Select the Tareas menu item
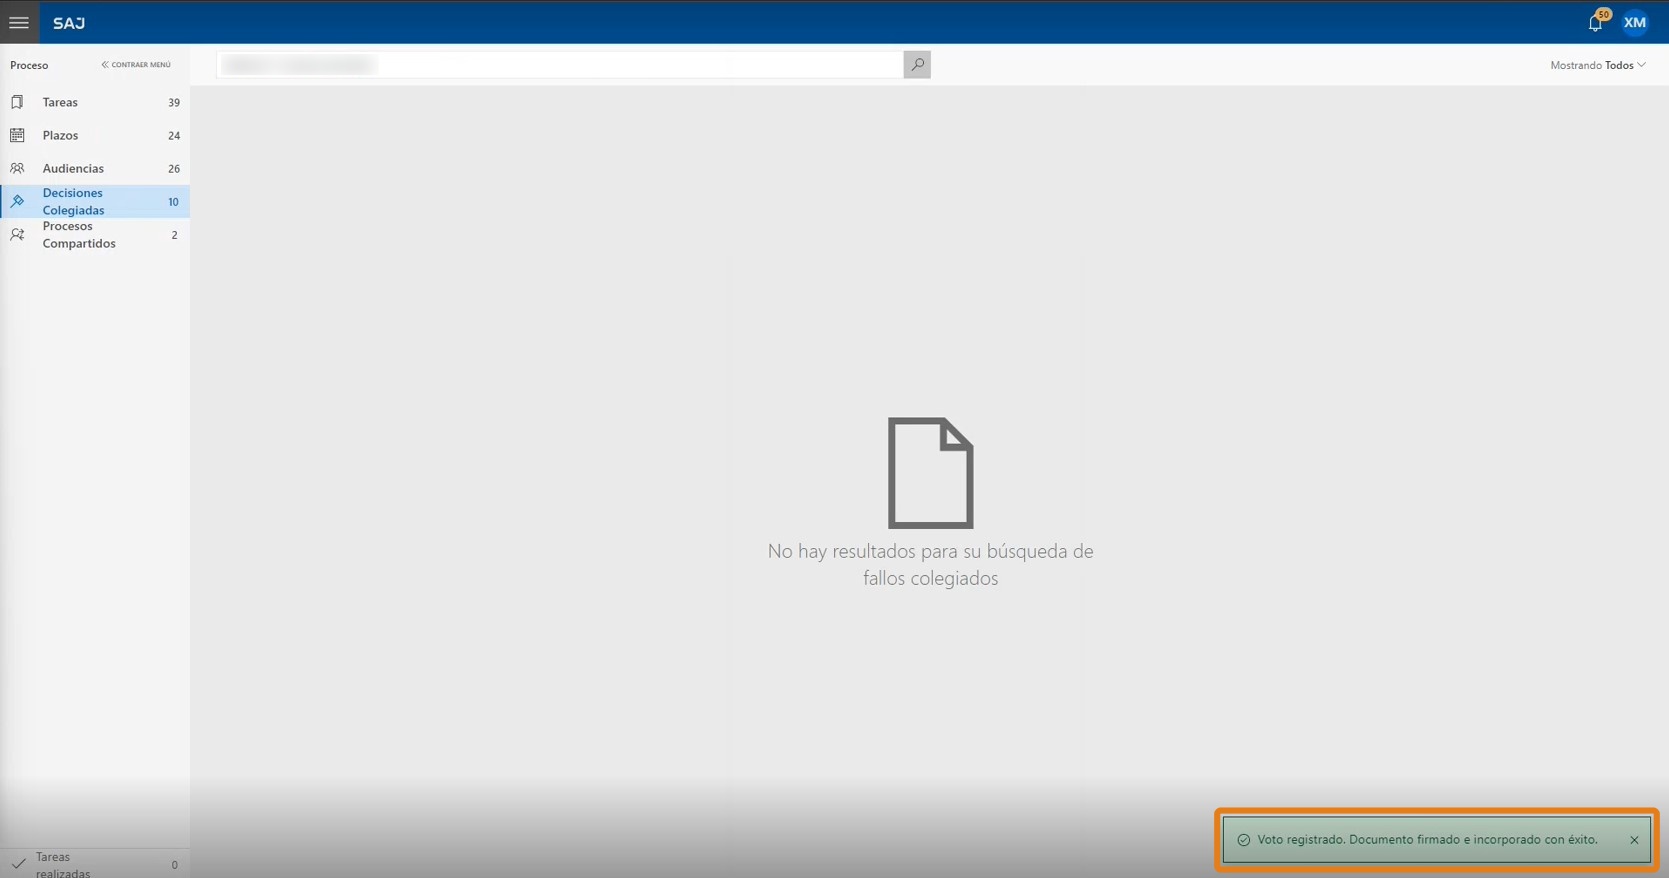Image resolution: width=1669 pixels, height=878 pixels. 95,102
